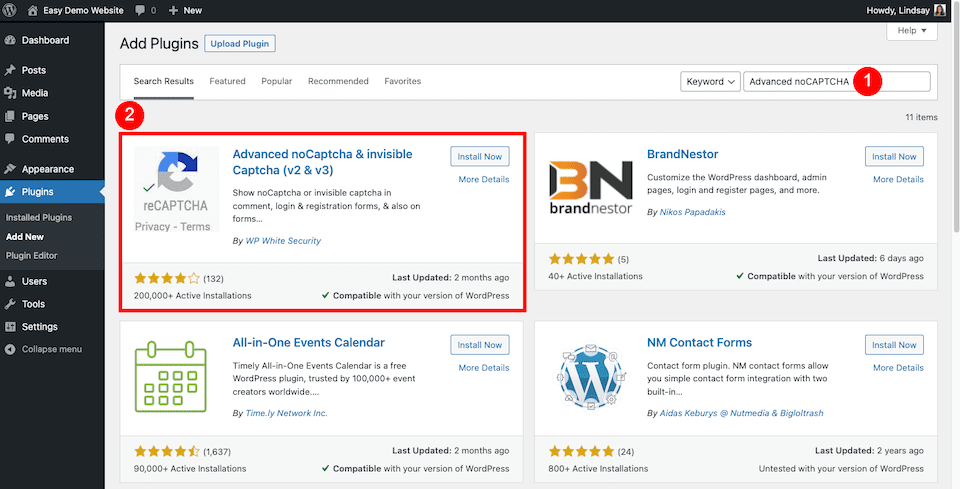Image resolution: width=960 pixels, height=489 pixels.
Task: Click the All-in-One Events Calendar thumbnail
Action: coord(176,378)
